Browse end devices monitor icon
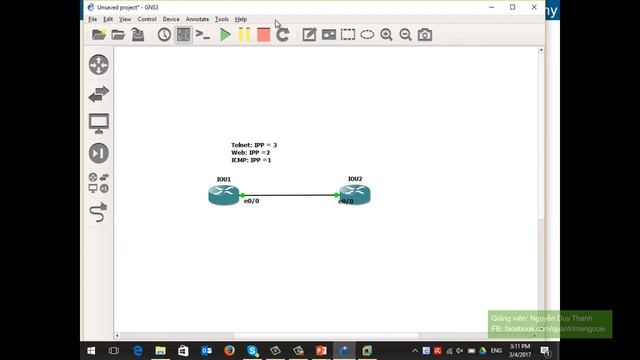The width and height of the screenshot is (640, 360). 99,124
